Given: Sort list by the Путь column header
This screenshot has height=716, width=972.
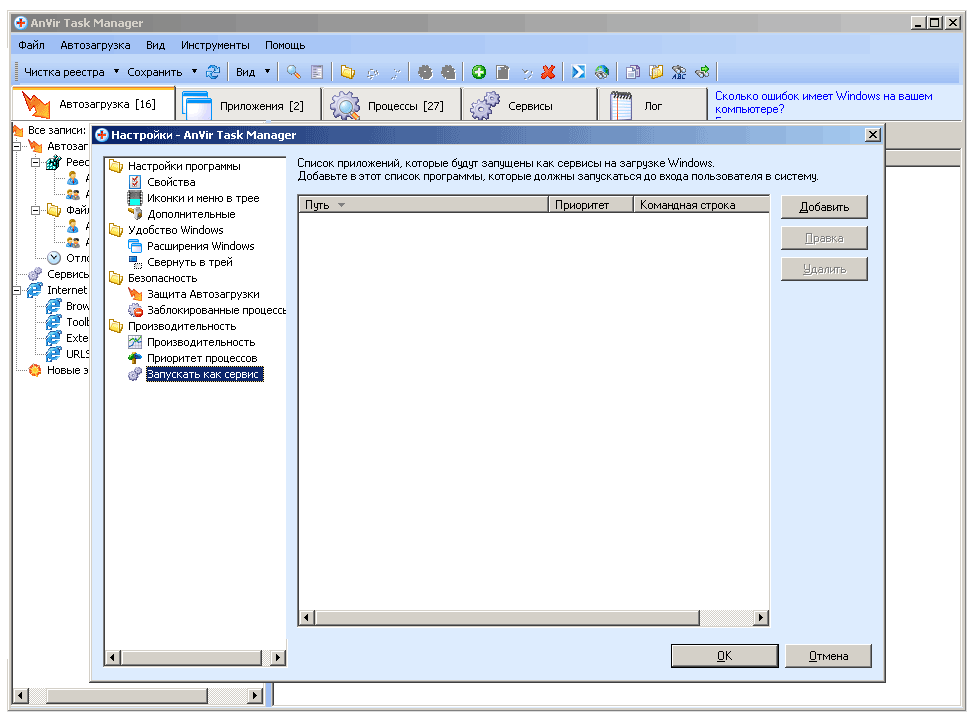Looking at the screenshot, I should coord(318,205).
